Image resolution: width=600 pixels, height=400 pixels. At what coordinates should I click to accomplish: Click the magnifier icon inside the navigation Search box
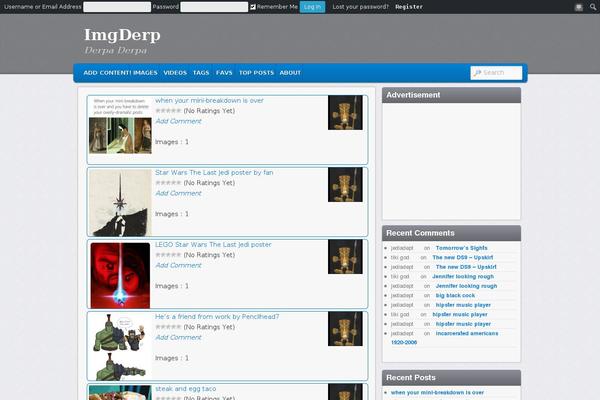click(x=477, y=73)
